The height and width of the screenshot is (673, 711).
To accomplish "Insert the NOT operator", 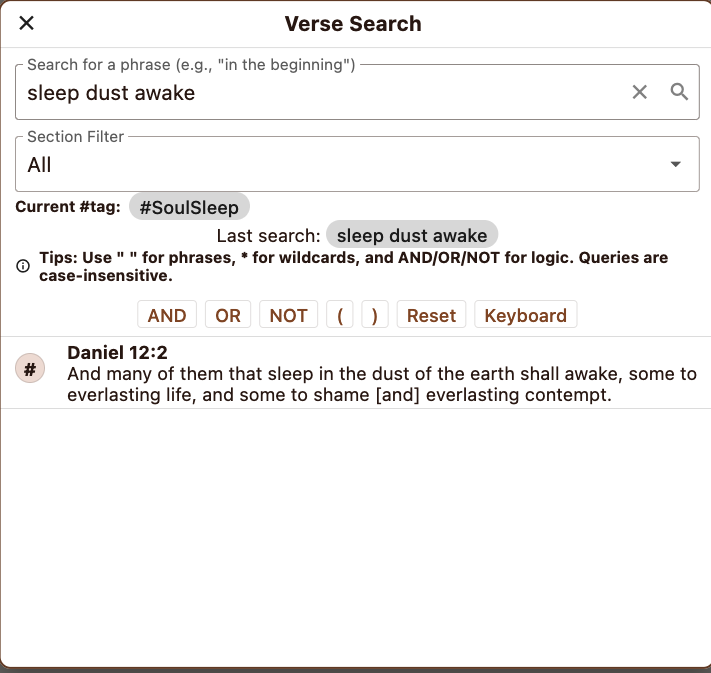I will 288,315.
